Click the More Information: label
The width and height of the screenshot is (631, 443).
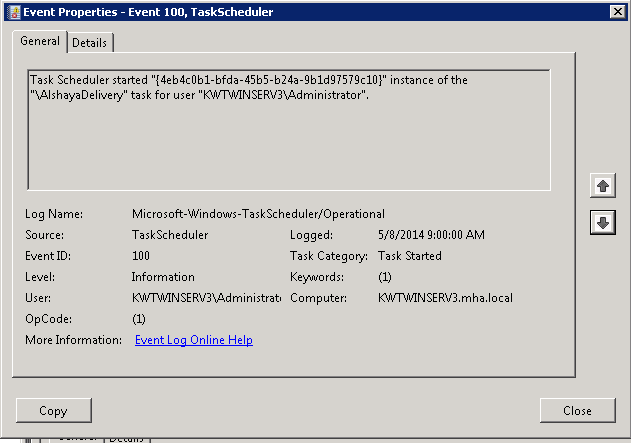pos(73,340)
